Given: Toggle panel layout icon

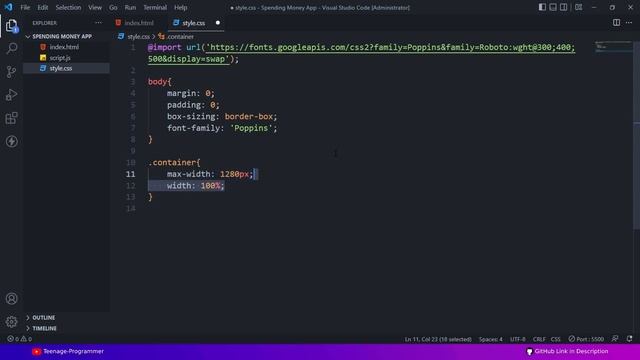Looking at the screenshot, I should click(553, 7).
